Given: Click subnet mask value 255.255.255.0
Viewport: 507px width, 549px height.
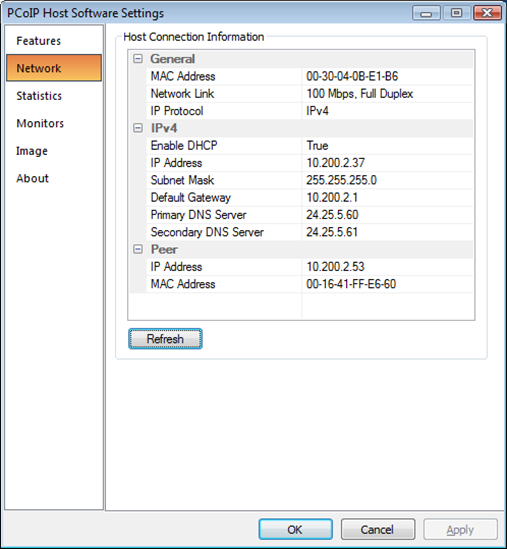Looking at the screenshot, I should point(341,180).
